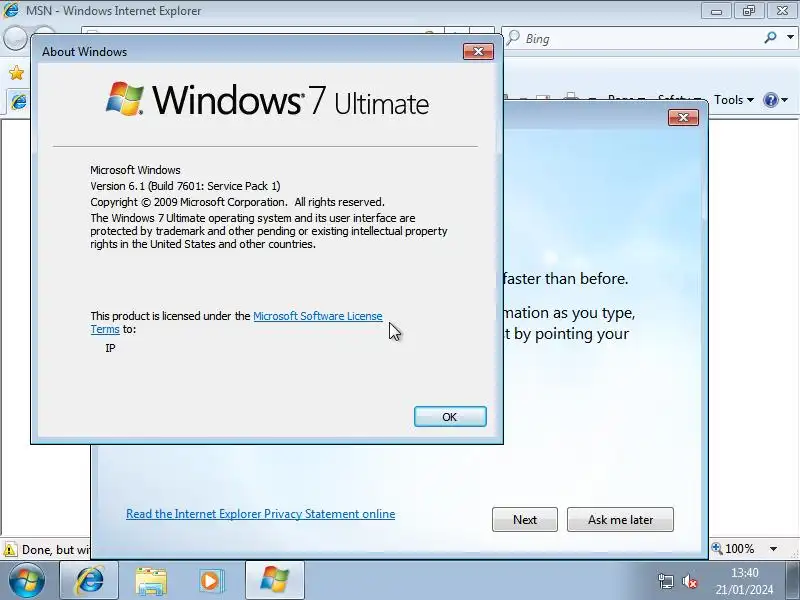Open the Help question mark menu
The image size is (800, 600).
coord(770,100)
